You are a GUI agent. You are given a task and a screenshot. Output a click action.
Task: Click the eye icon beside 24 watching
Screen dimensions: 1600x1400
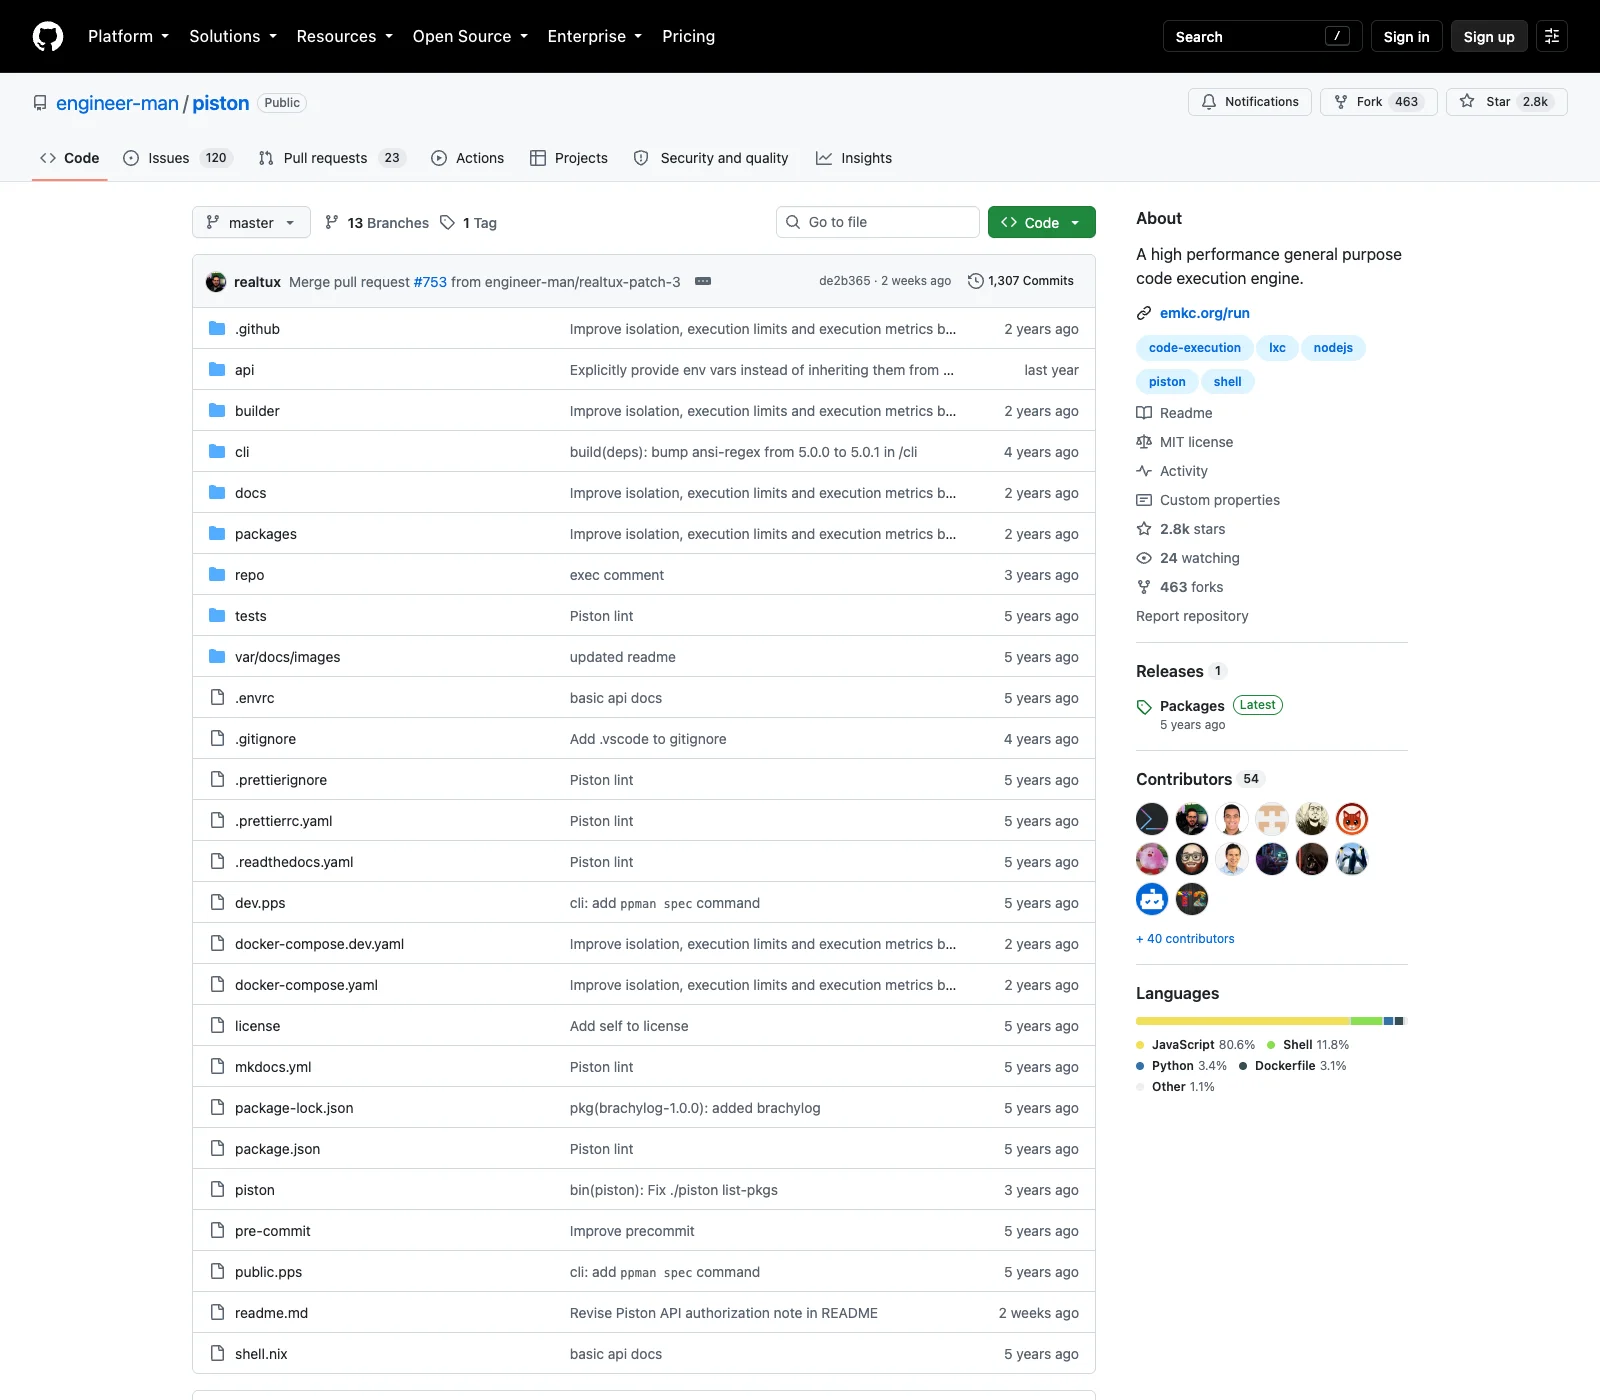coord(1144,558)
